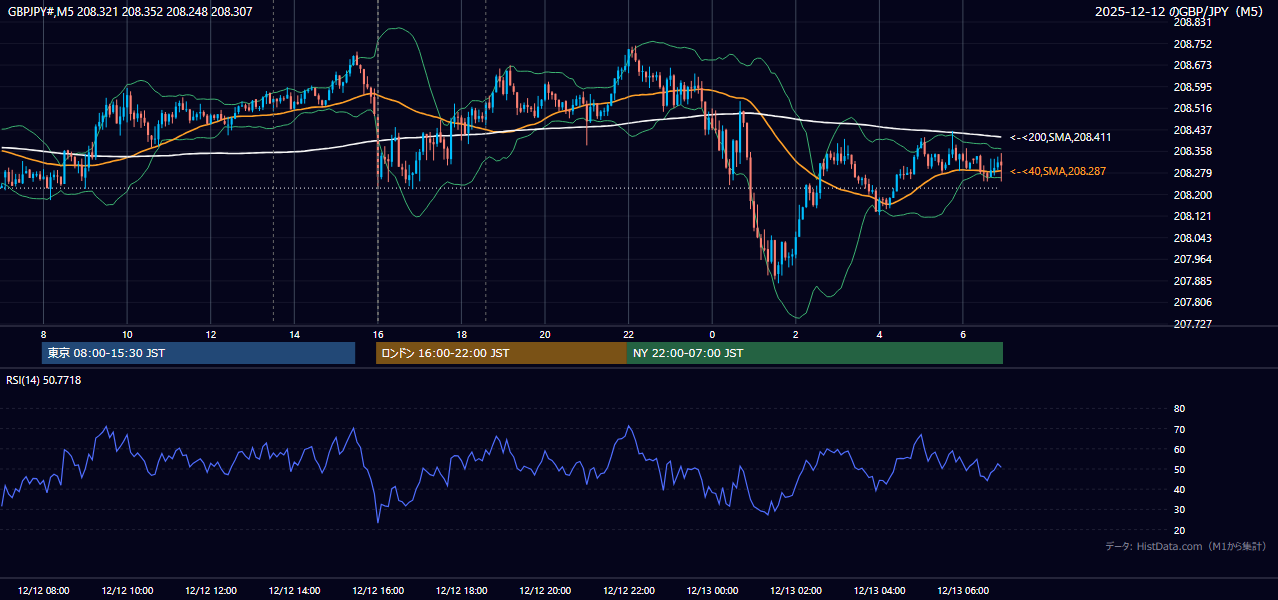Click hour label 14 under price chart
The image size is (1278, 600).
coord(294,334)
